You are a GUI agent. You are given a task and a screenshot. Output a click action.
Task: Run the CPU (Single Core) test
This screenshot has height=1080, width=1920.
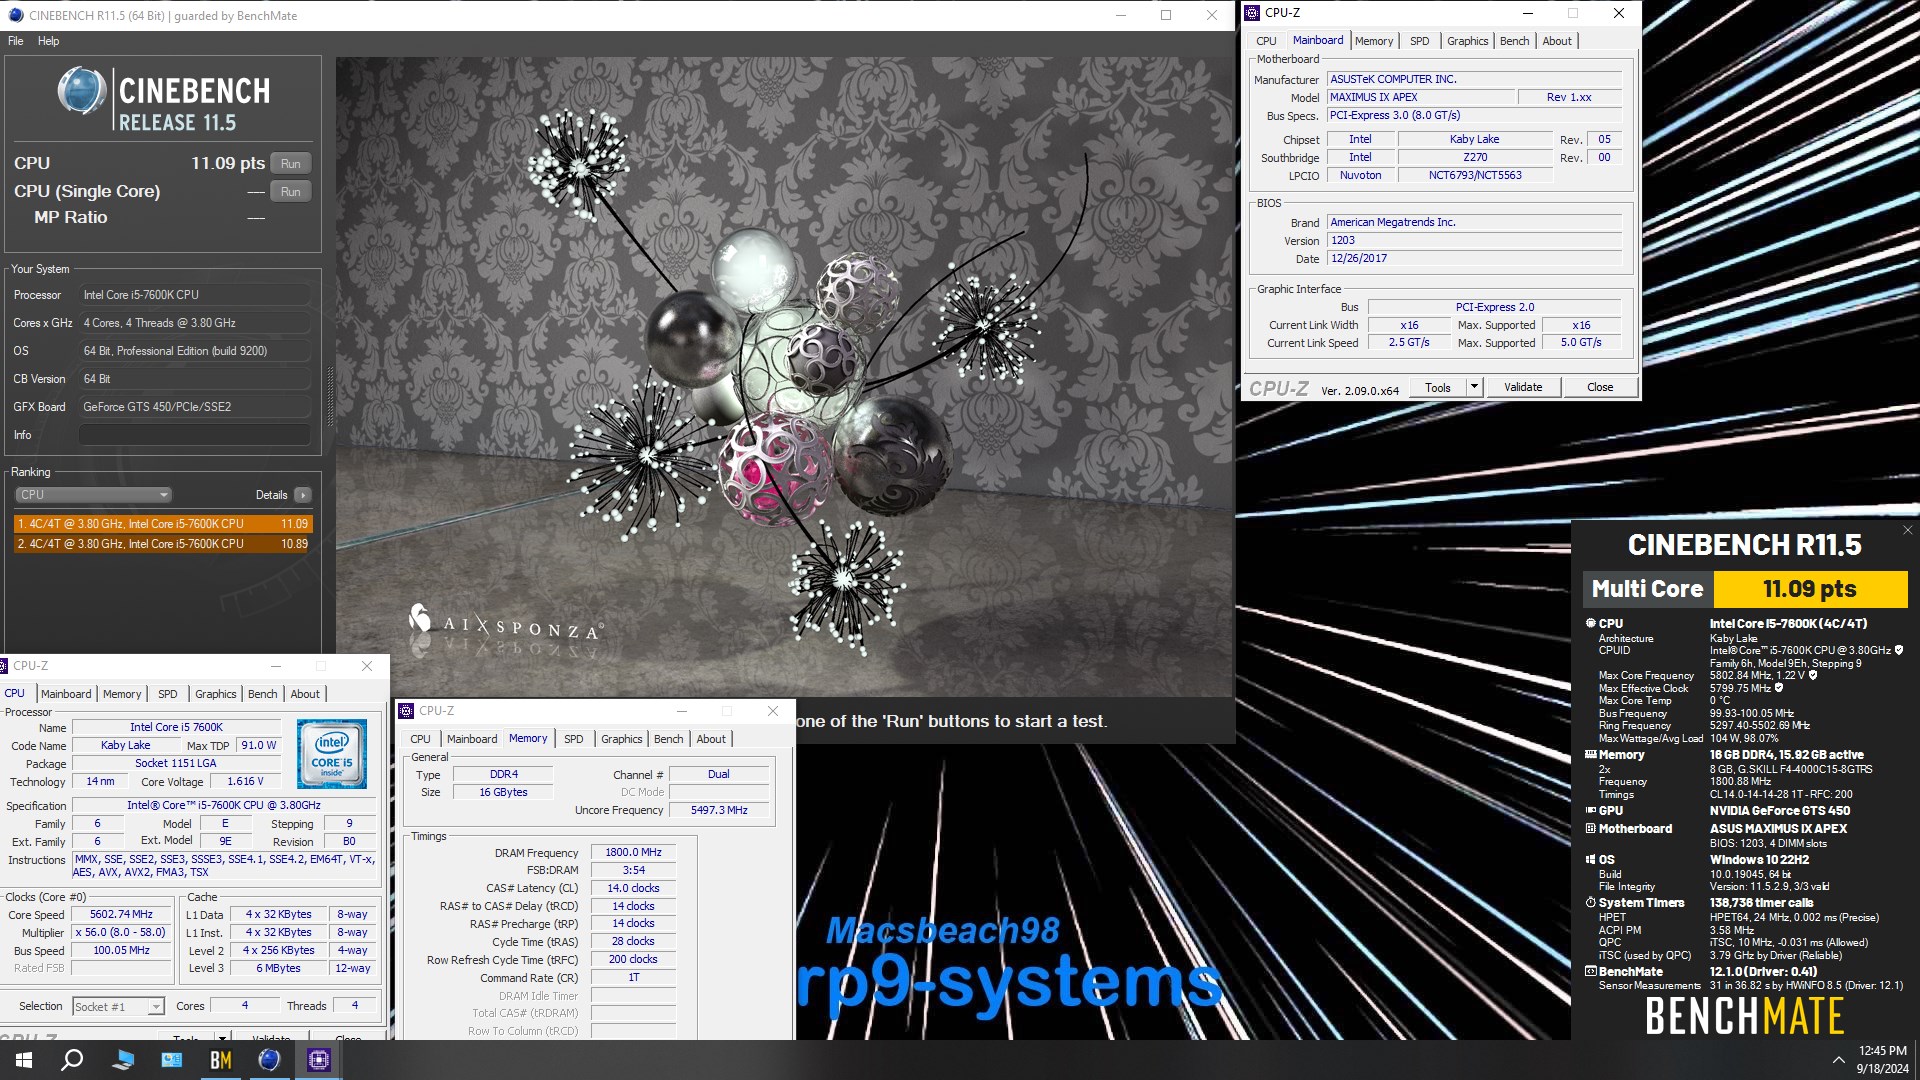290,192
